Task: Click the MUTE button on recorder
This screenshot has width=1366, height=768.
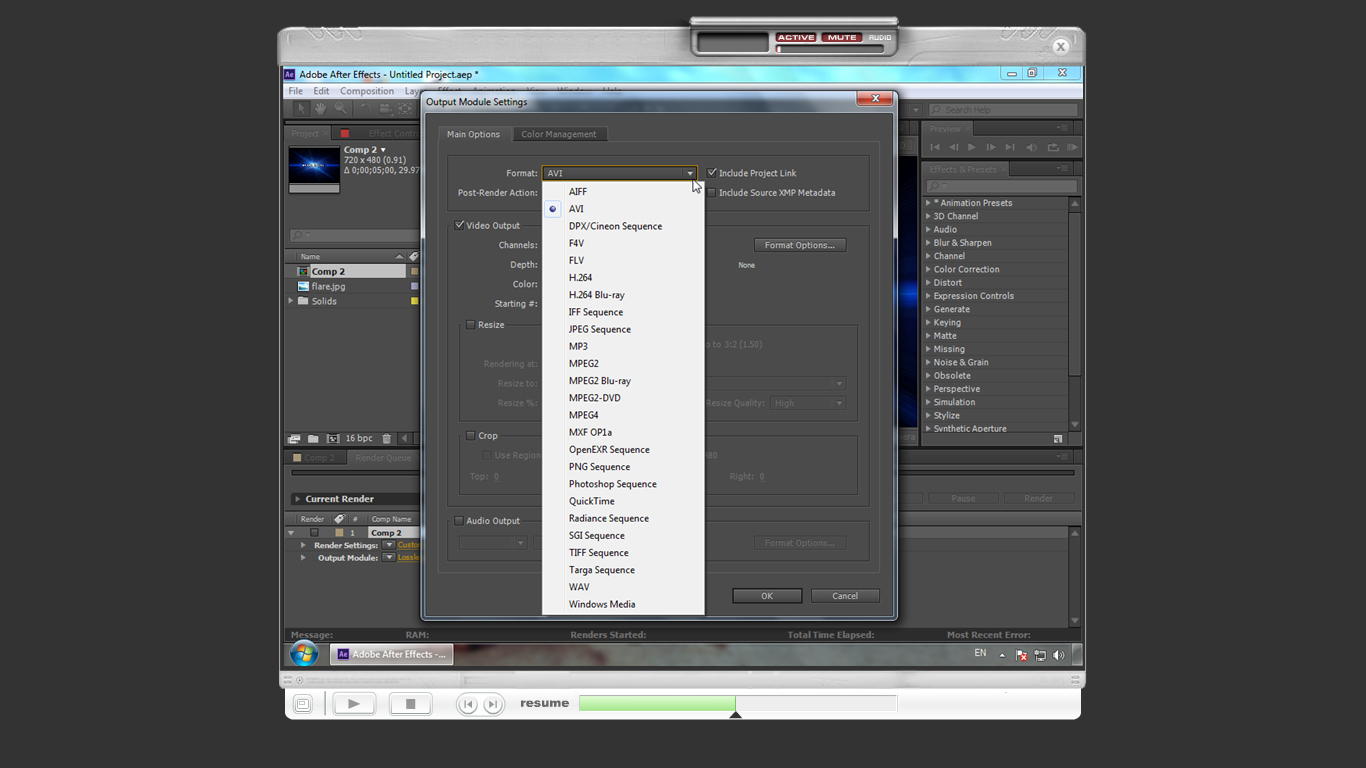Action: coord(842,37)
